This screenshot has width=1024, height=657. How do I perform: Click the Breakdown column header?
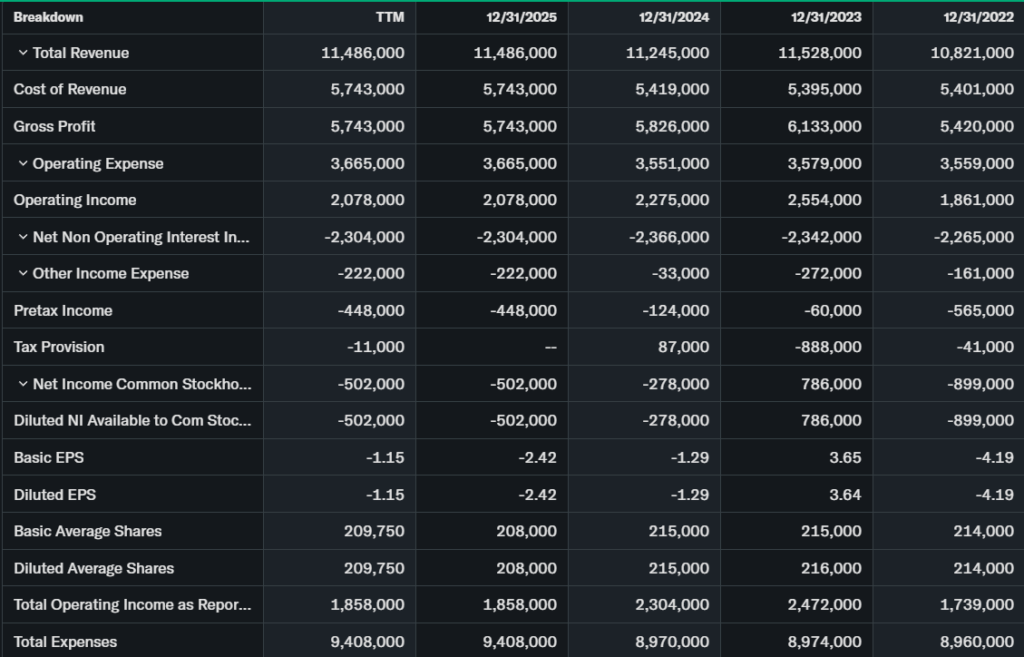[x=48, y=17]
